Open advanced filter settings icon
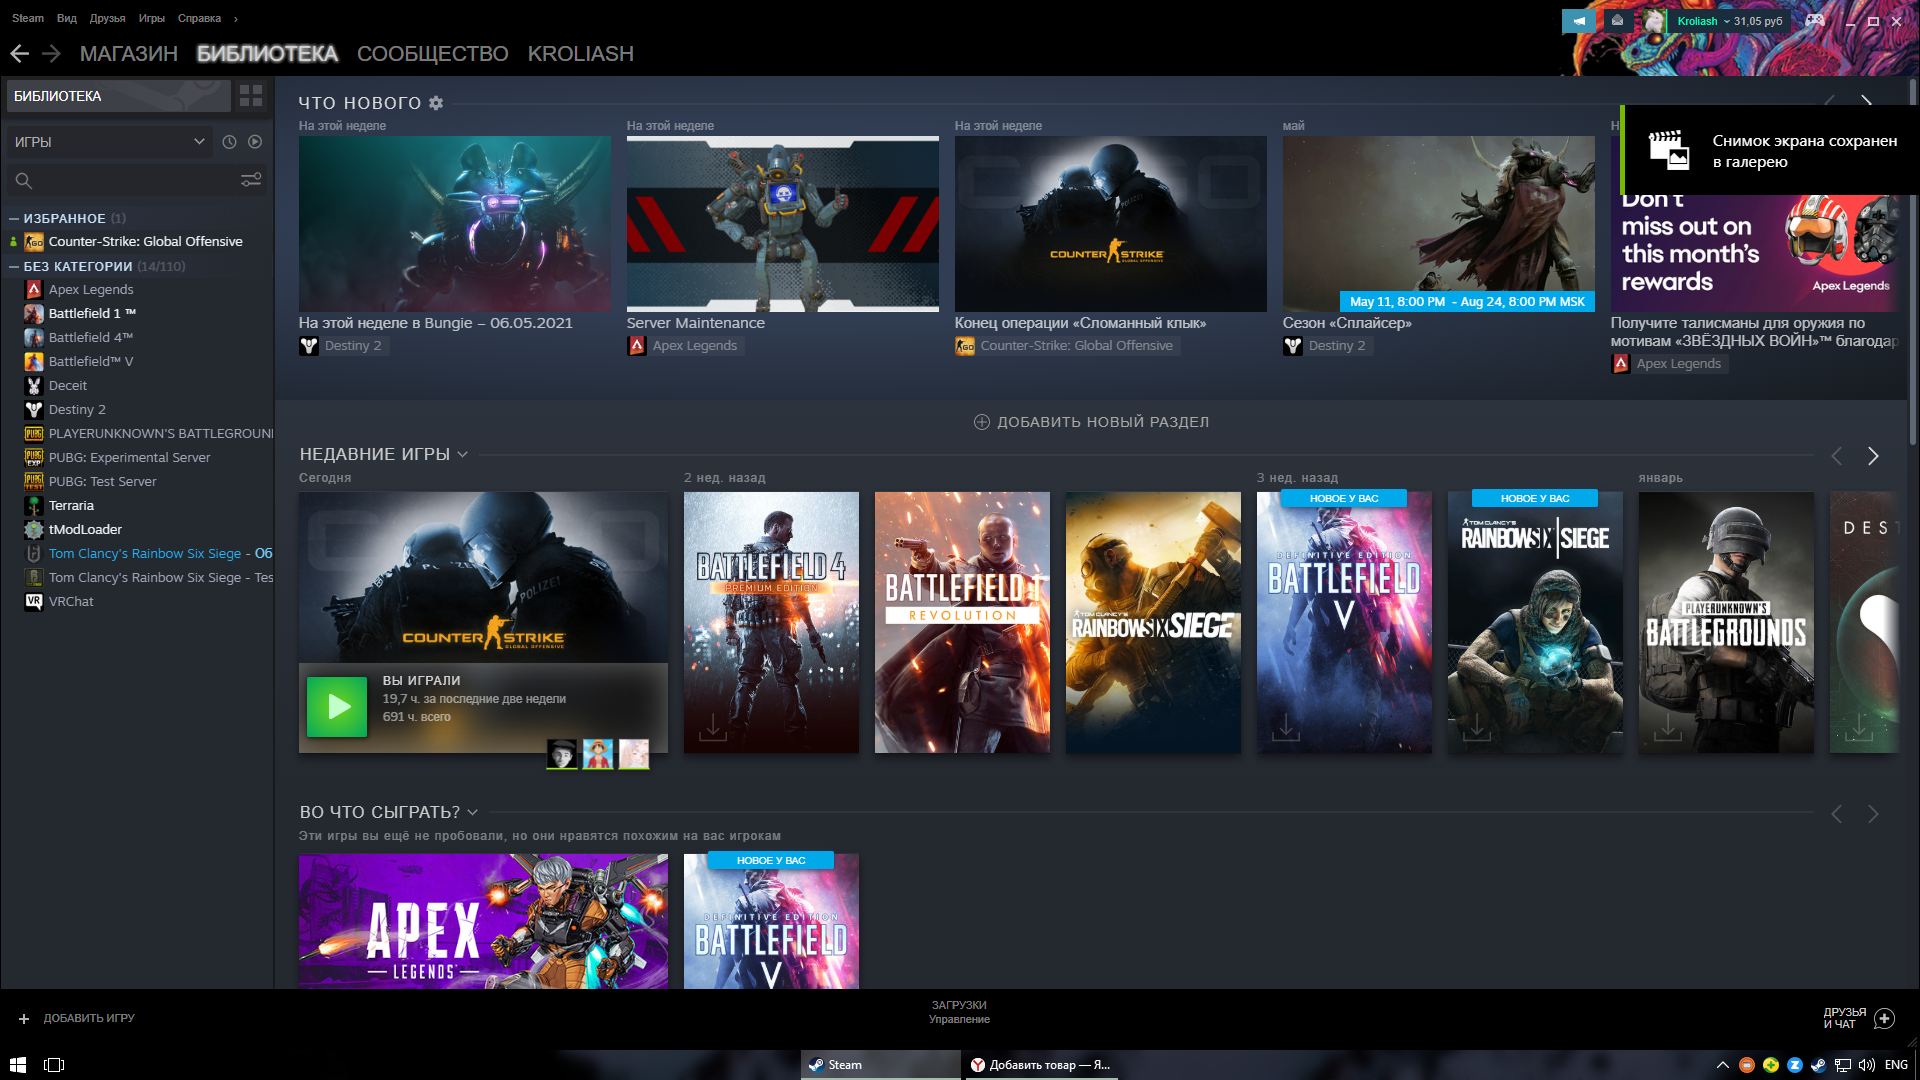This screenshot has width=1920, height=1080. 251,180
